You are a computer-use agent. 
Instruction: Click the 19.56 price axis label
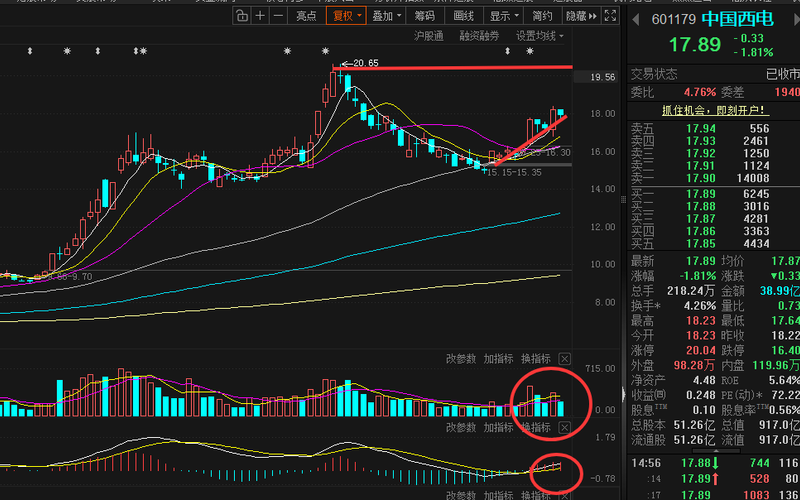tap(603, 77)
